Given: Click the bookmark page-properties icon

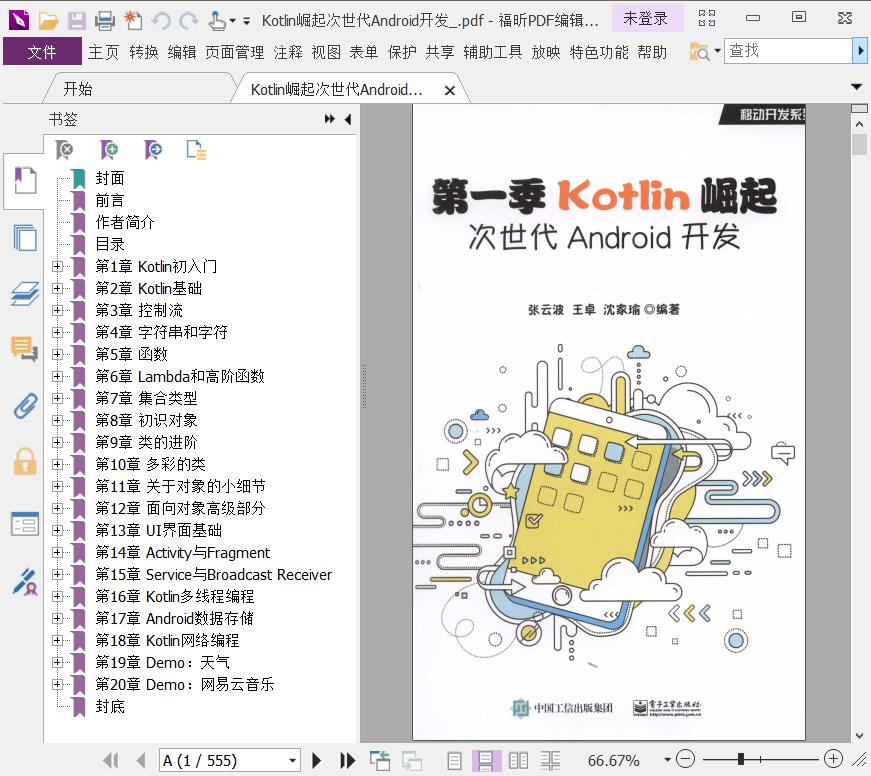Looking at the screenshot, I should point(196,150).
